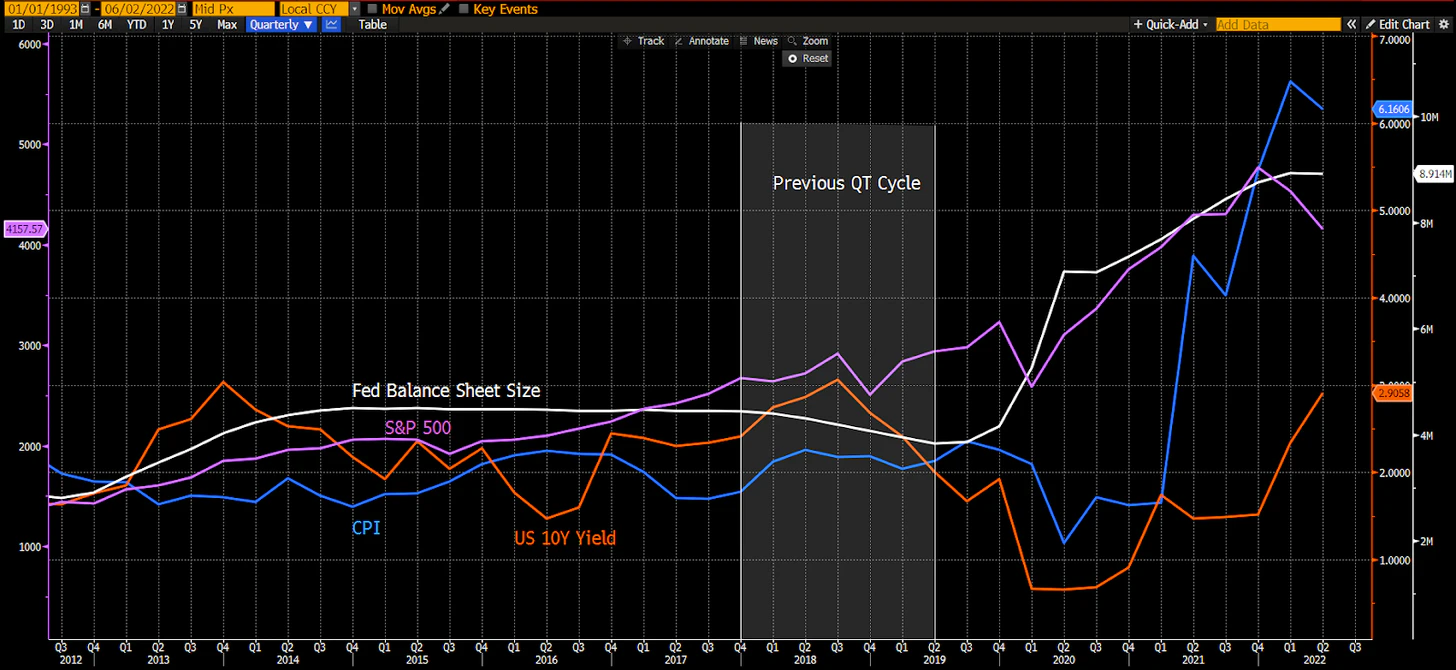Click the Reset radio button
The height and width of the screenshot is (670, 1456).
point(808,58)
